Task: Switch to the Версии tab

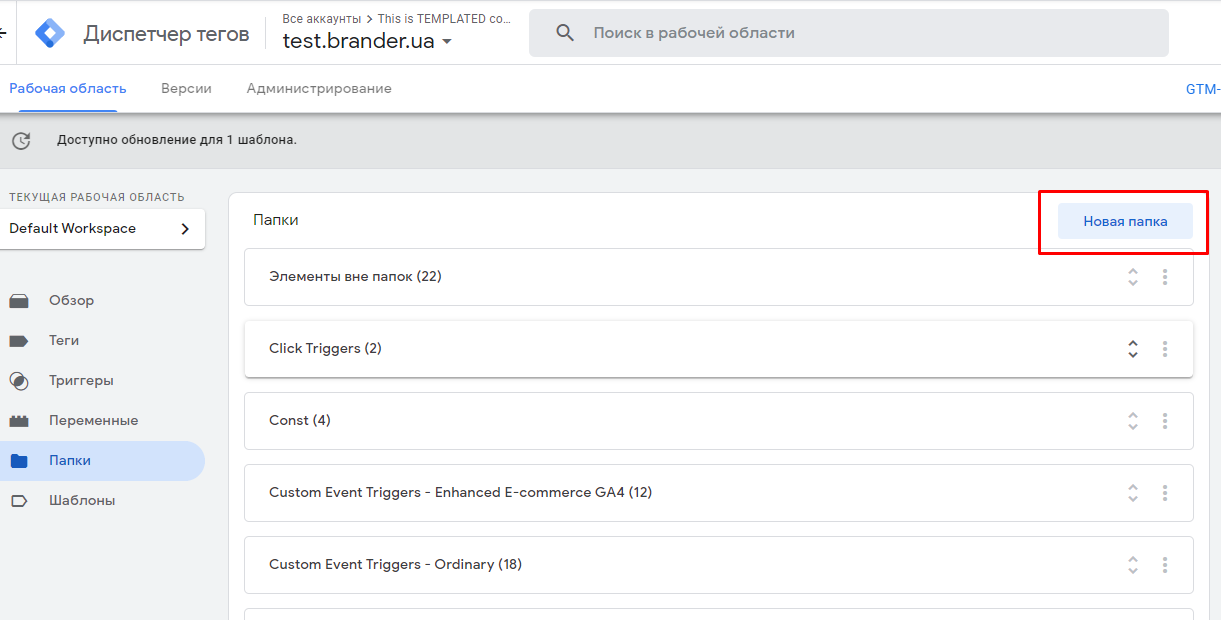Action: coord(186,88)
